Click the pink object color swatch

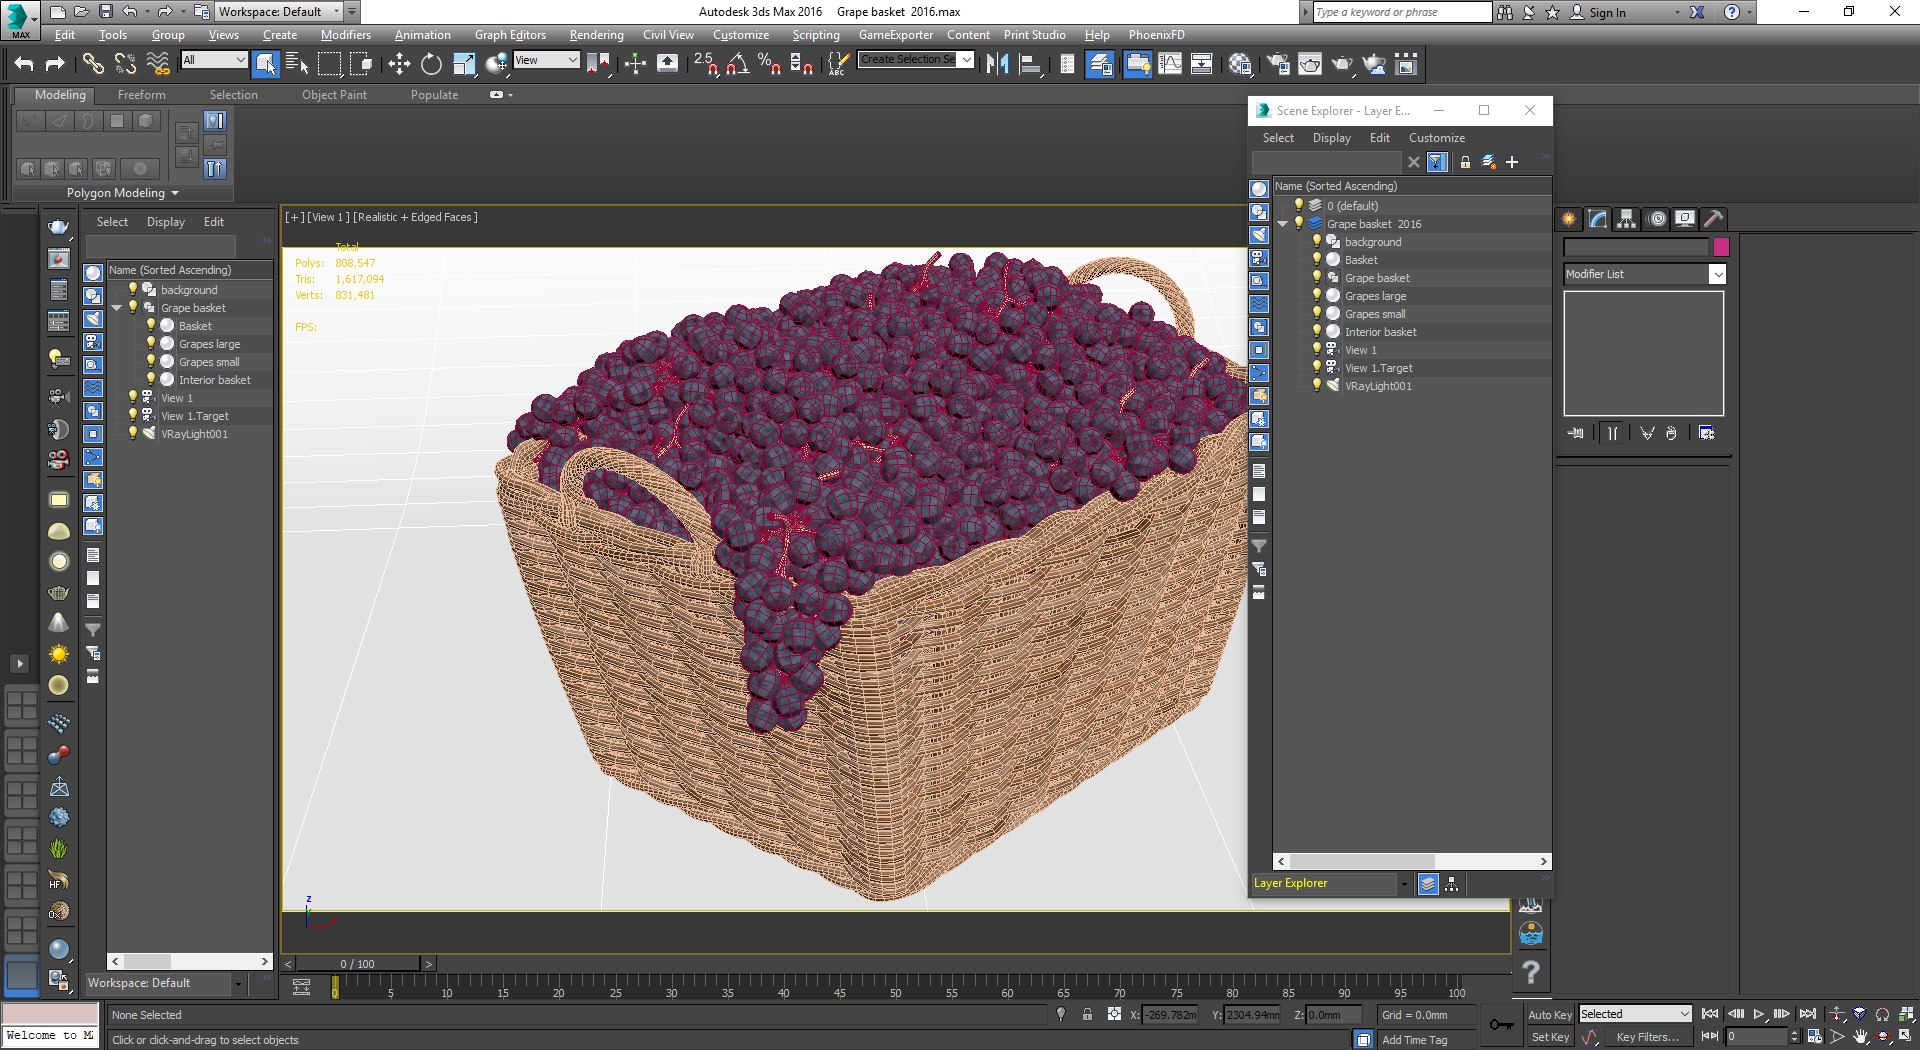(1721, 247)
